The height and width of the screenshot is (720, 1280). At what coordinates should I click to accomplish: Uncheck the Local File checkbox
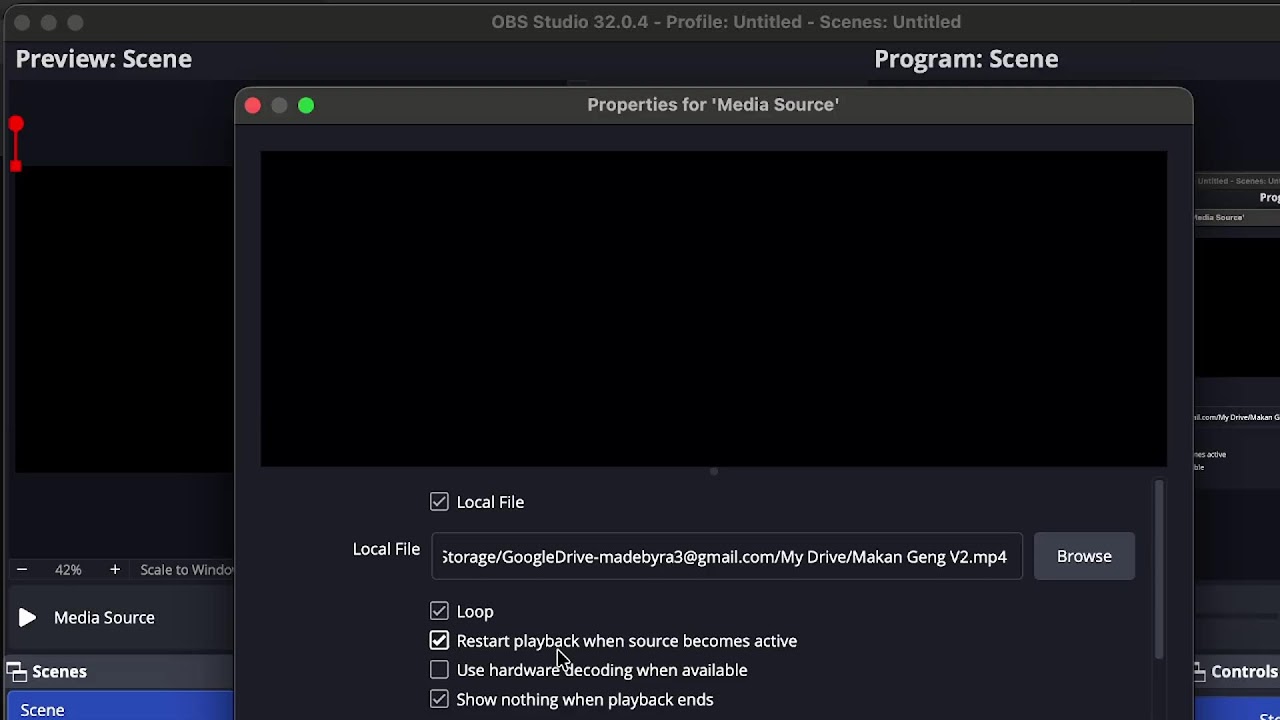click(439, 502)
